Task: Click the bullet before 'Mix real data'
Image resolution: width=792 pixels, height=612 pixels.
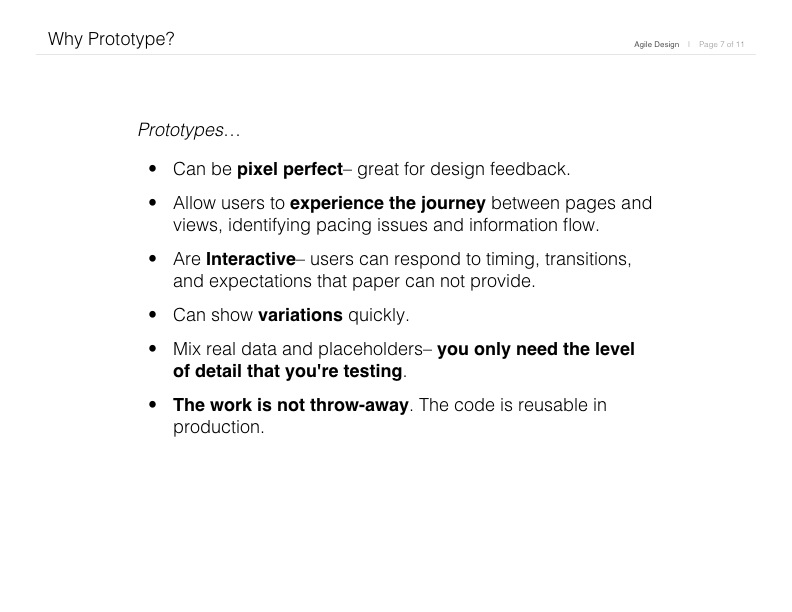Action: click(153, 348)
